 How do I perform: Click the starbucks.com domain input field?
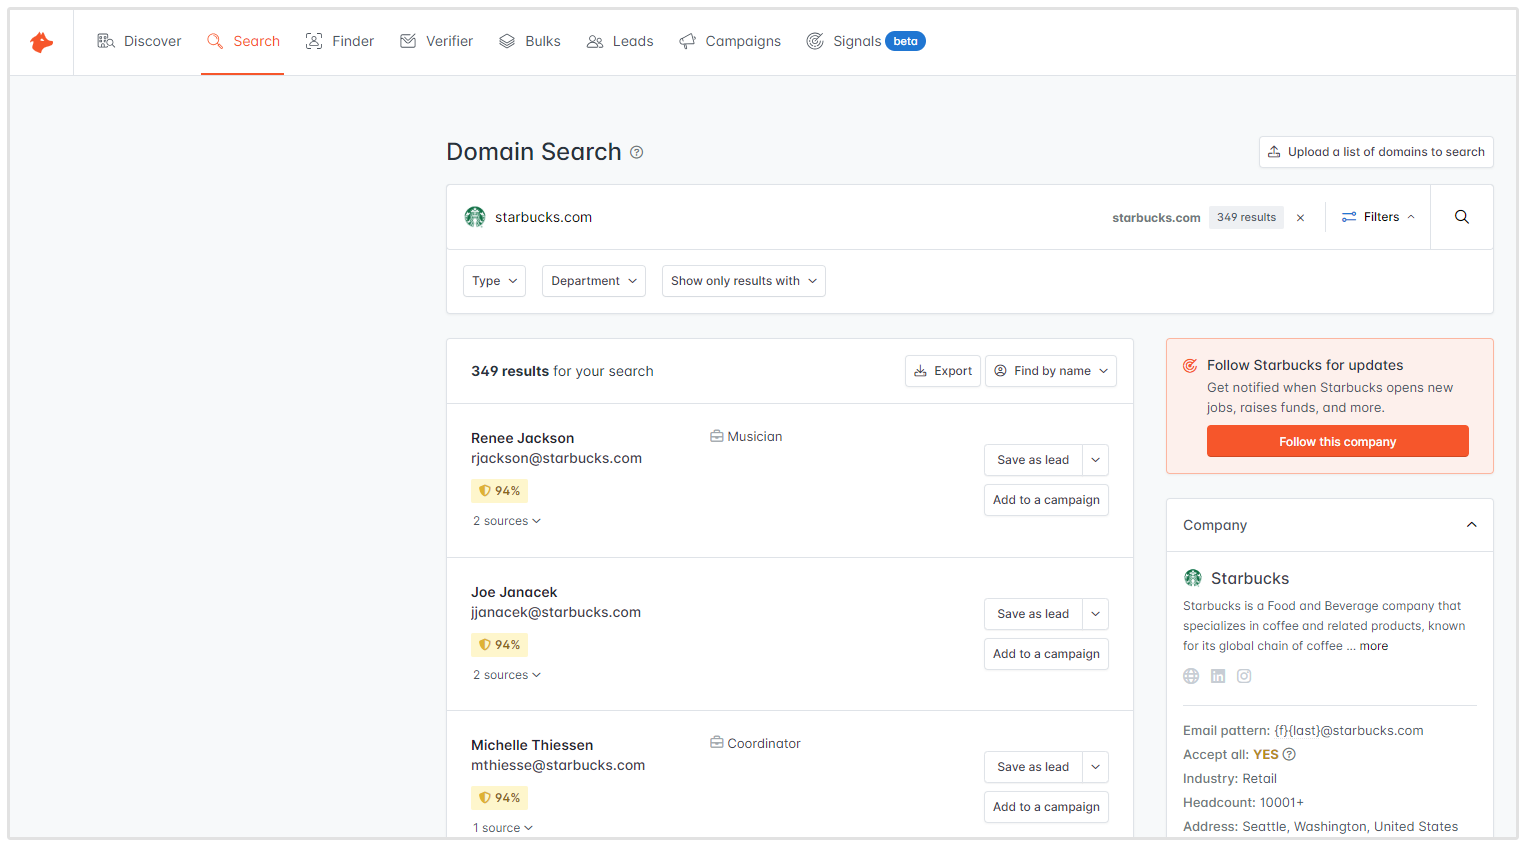coord(780,217)
